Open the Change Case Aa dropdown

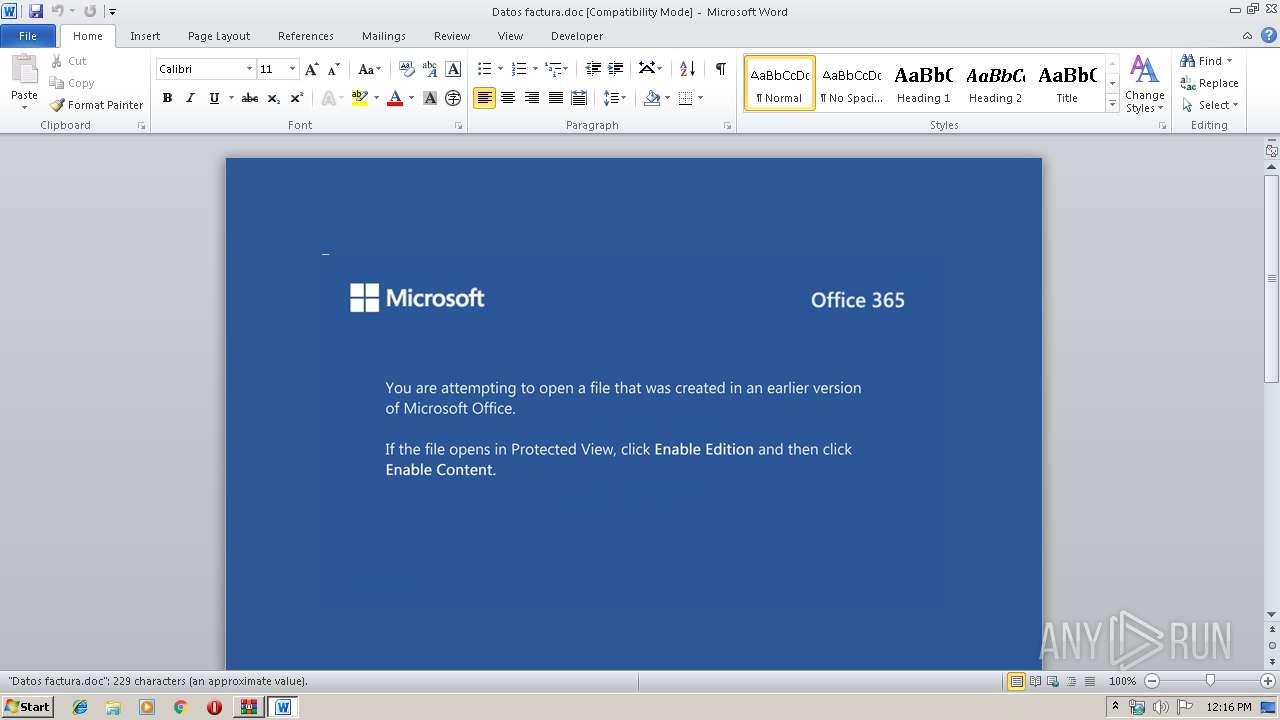click(x=369, y=69)
